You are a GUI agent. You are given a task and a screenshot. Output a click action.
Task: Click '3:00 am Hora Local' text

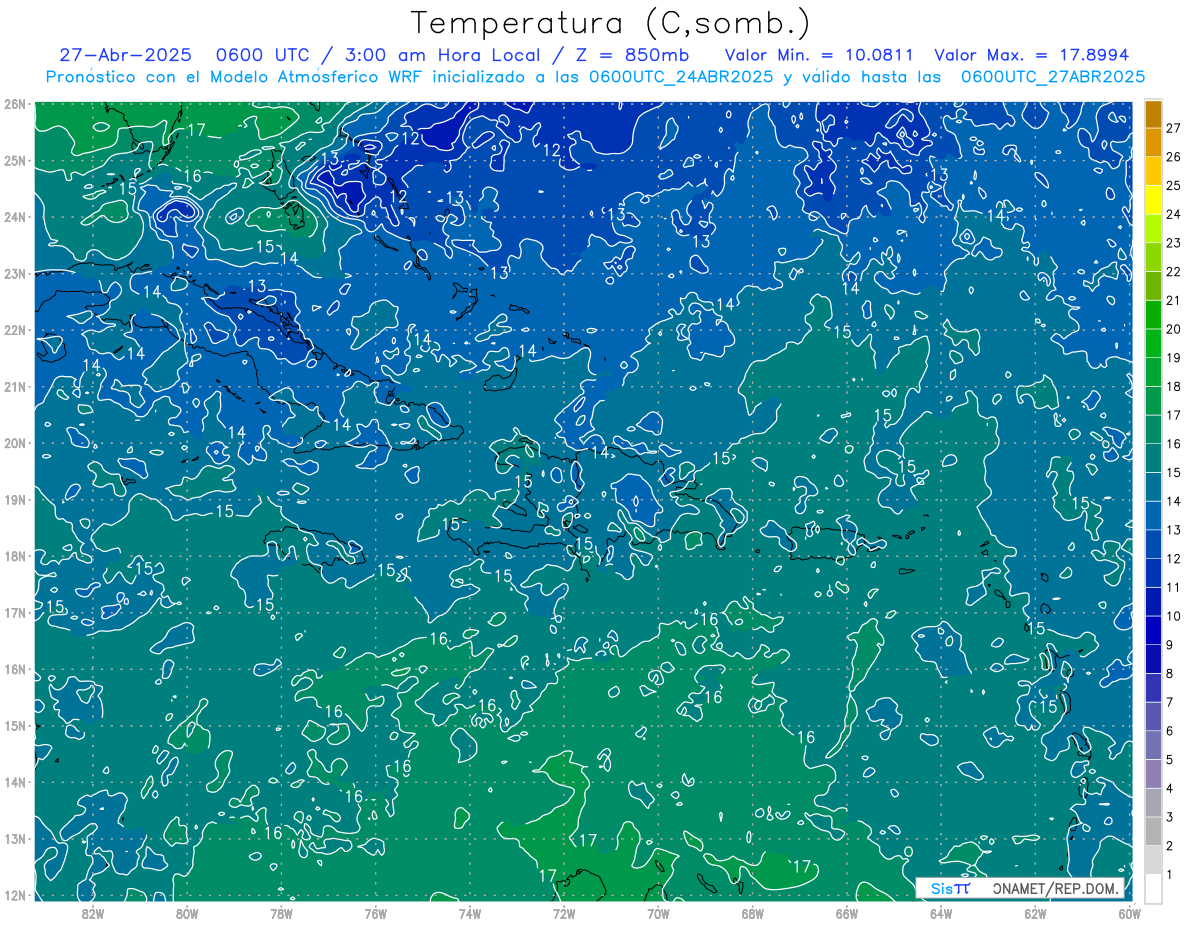tap(444, 55)
